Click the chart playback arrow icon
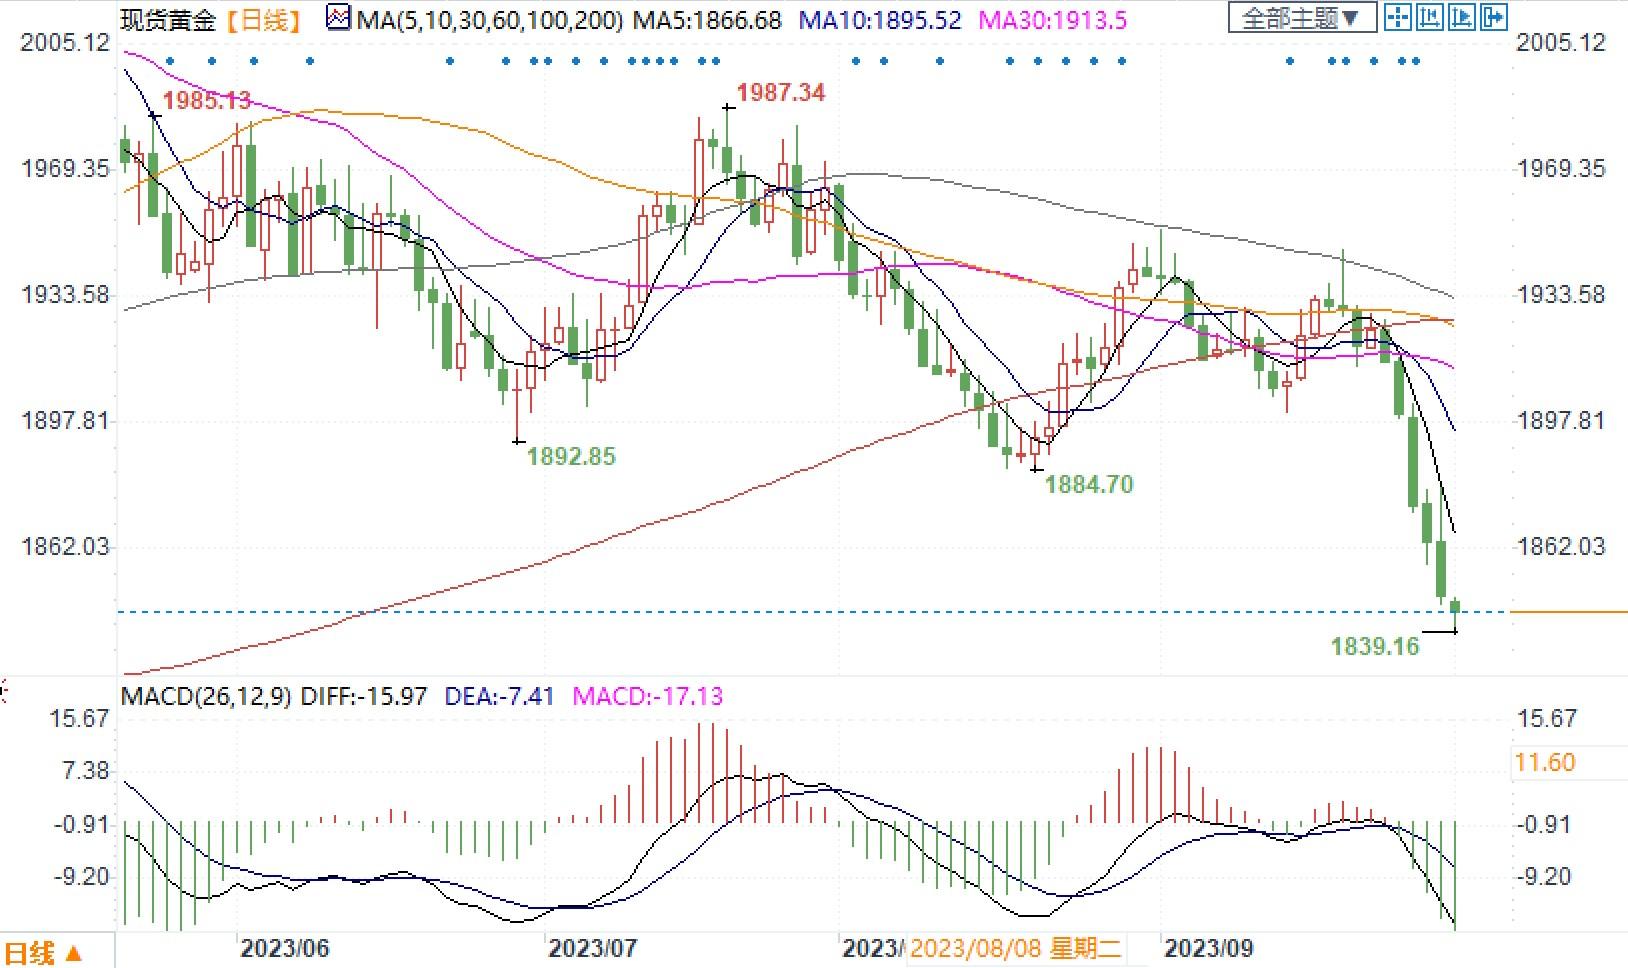The image size is (1628, 968). pos(1462,17)
